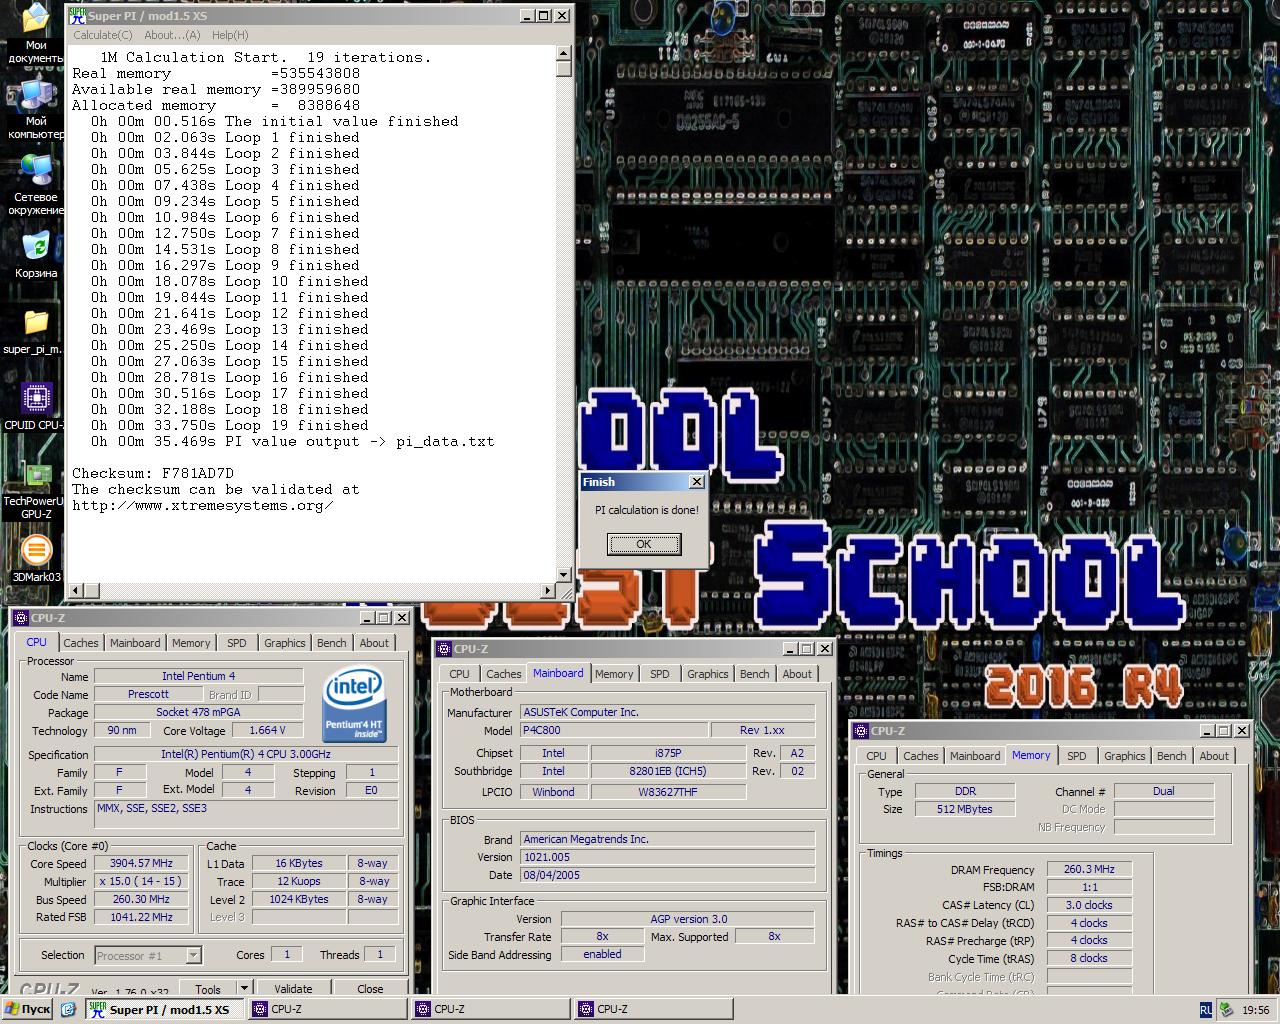Viewport: 1280px width, 1024px height.
Task: Open About tab in CPU window
Action: 374,643
